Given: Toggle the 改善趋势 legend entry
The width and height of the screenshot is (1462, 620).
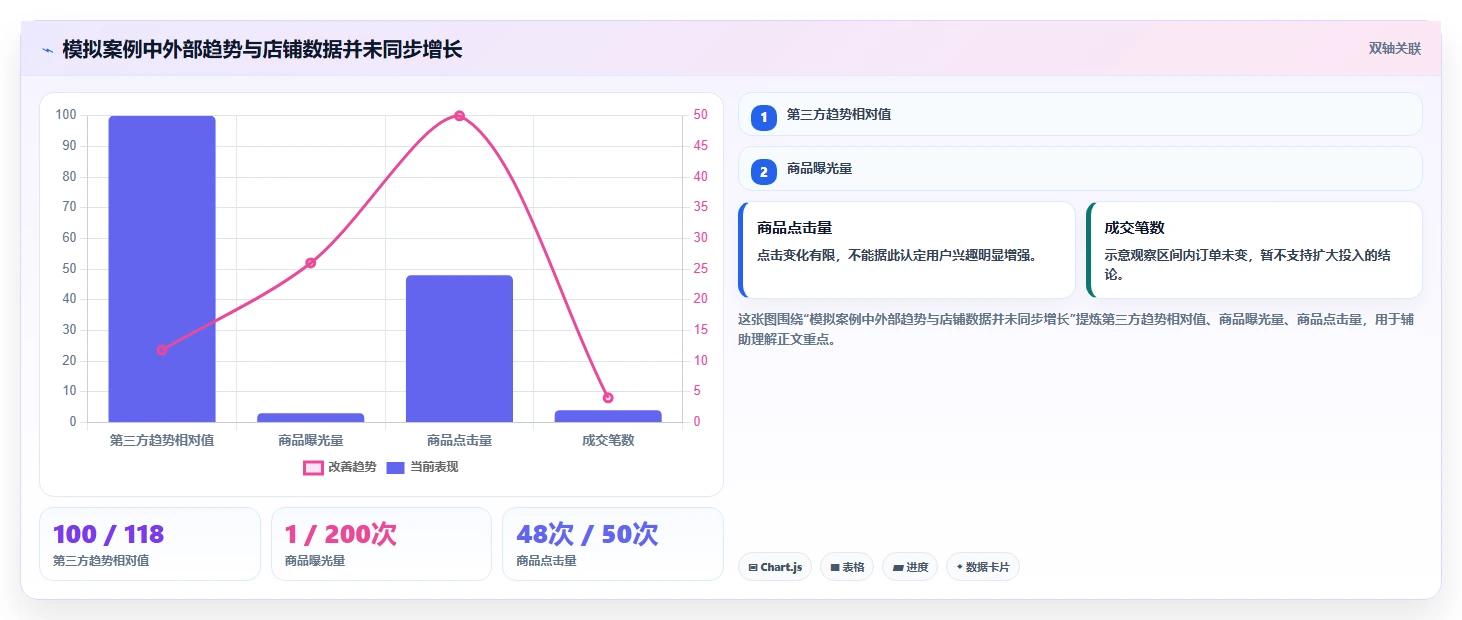Looking at the screenshot, I should click(340, 467).
